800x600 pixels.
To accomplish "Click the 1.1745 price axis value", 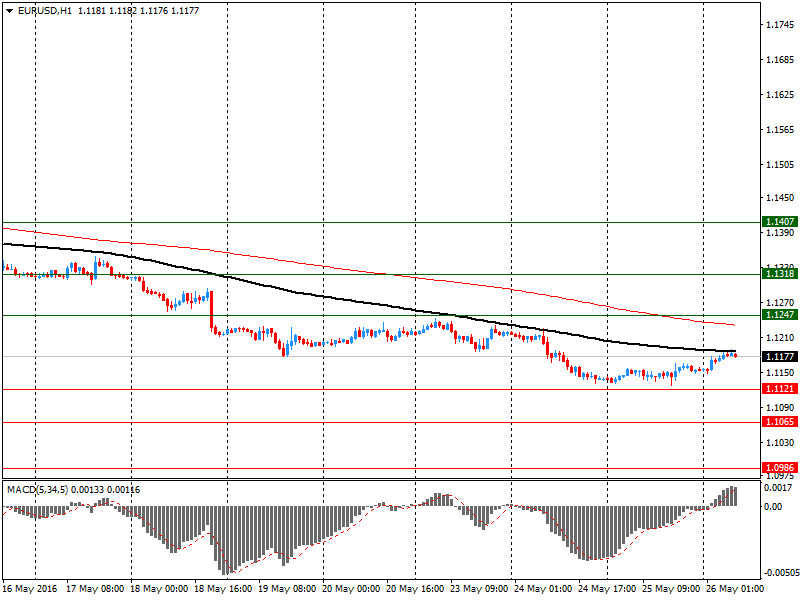I will point(780,24).
